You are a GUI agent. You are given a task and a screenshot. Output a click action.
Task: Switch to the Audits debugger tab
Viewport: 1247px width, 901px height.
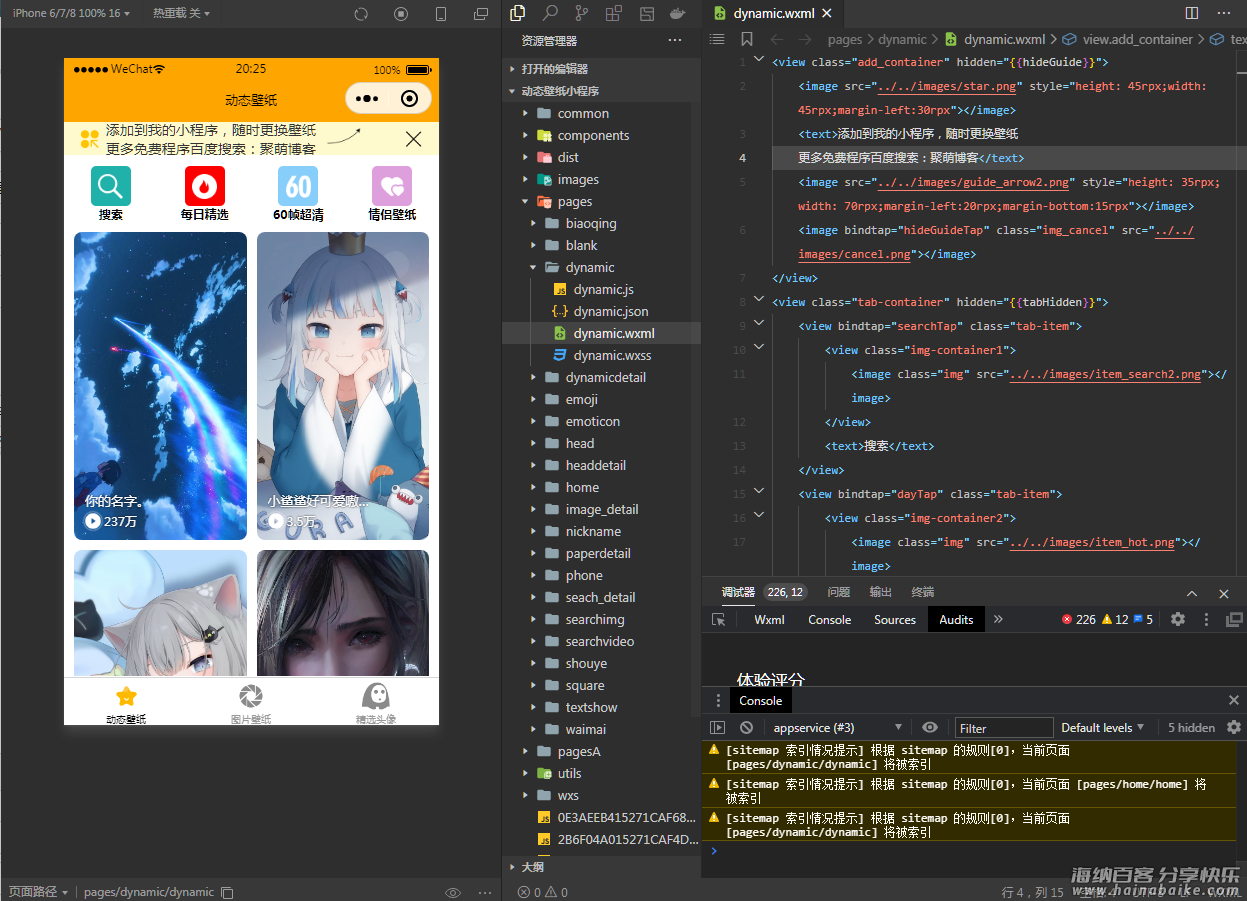pyautogui.click(x=956, y=620)
